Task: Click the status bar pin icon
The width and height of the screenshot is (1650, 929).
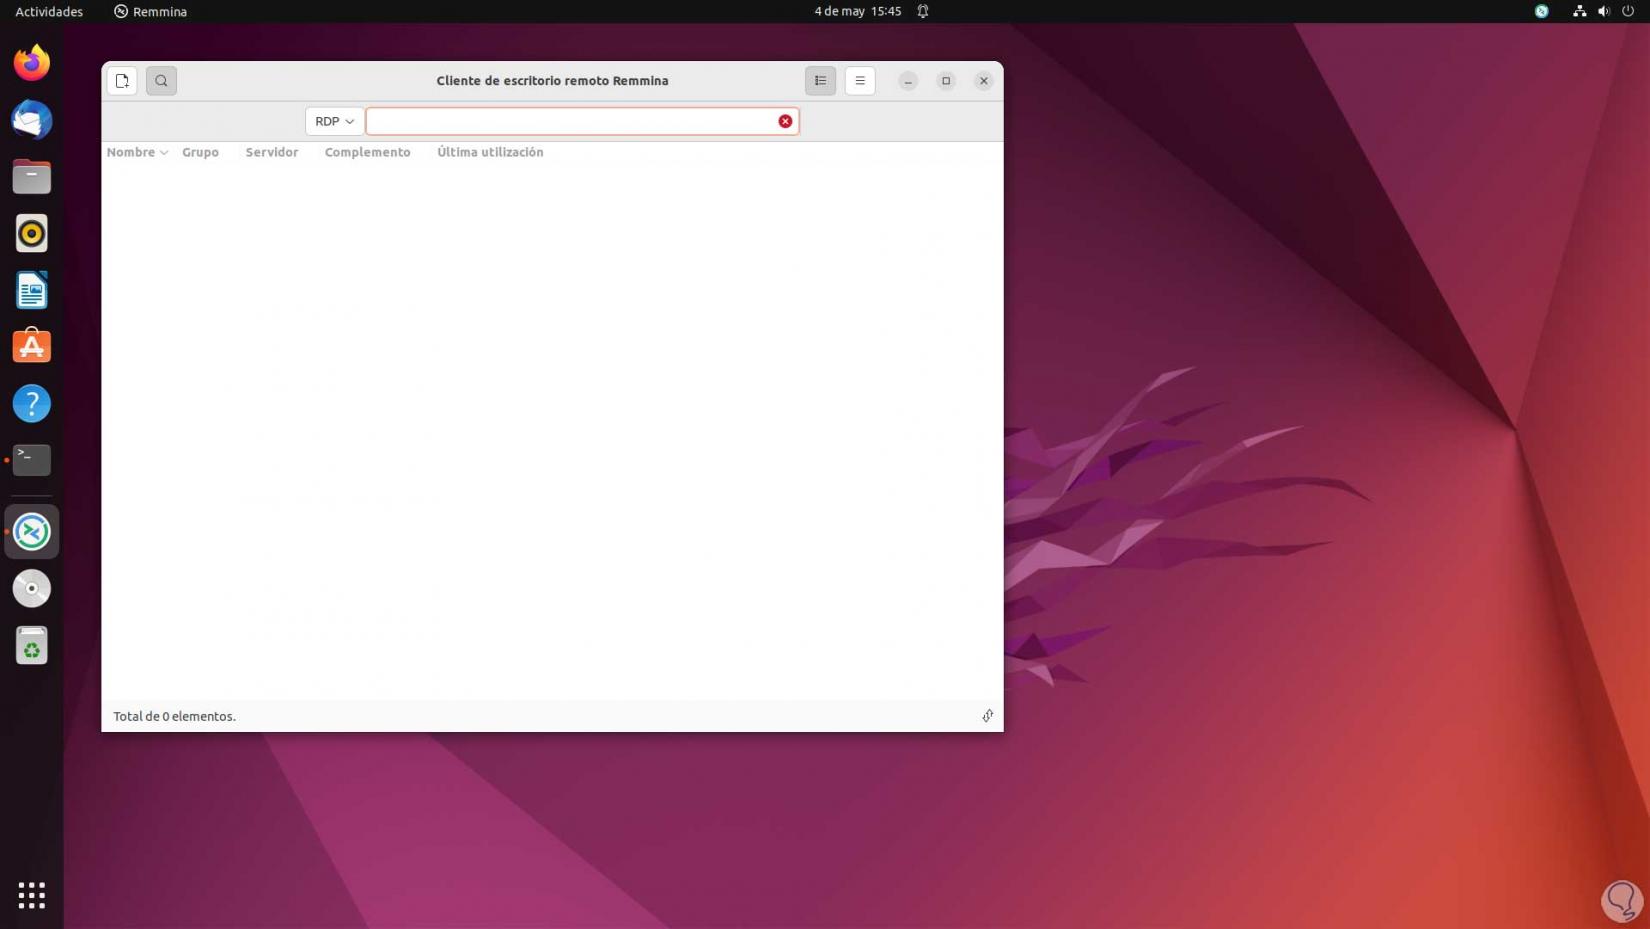Action: click(x=987, y=716)
